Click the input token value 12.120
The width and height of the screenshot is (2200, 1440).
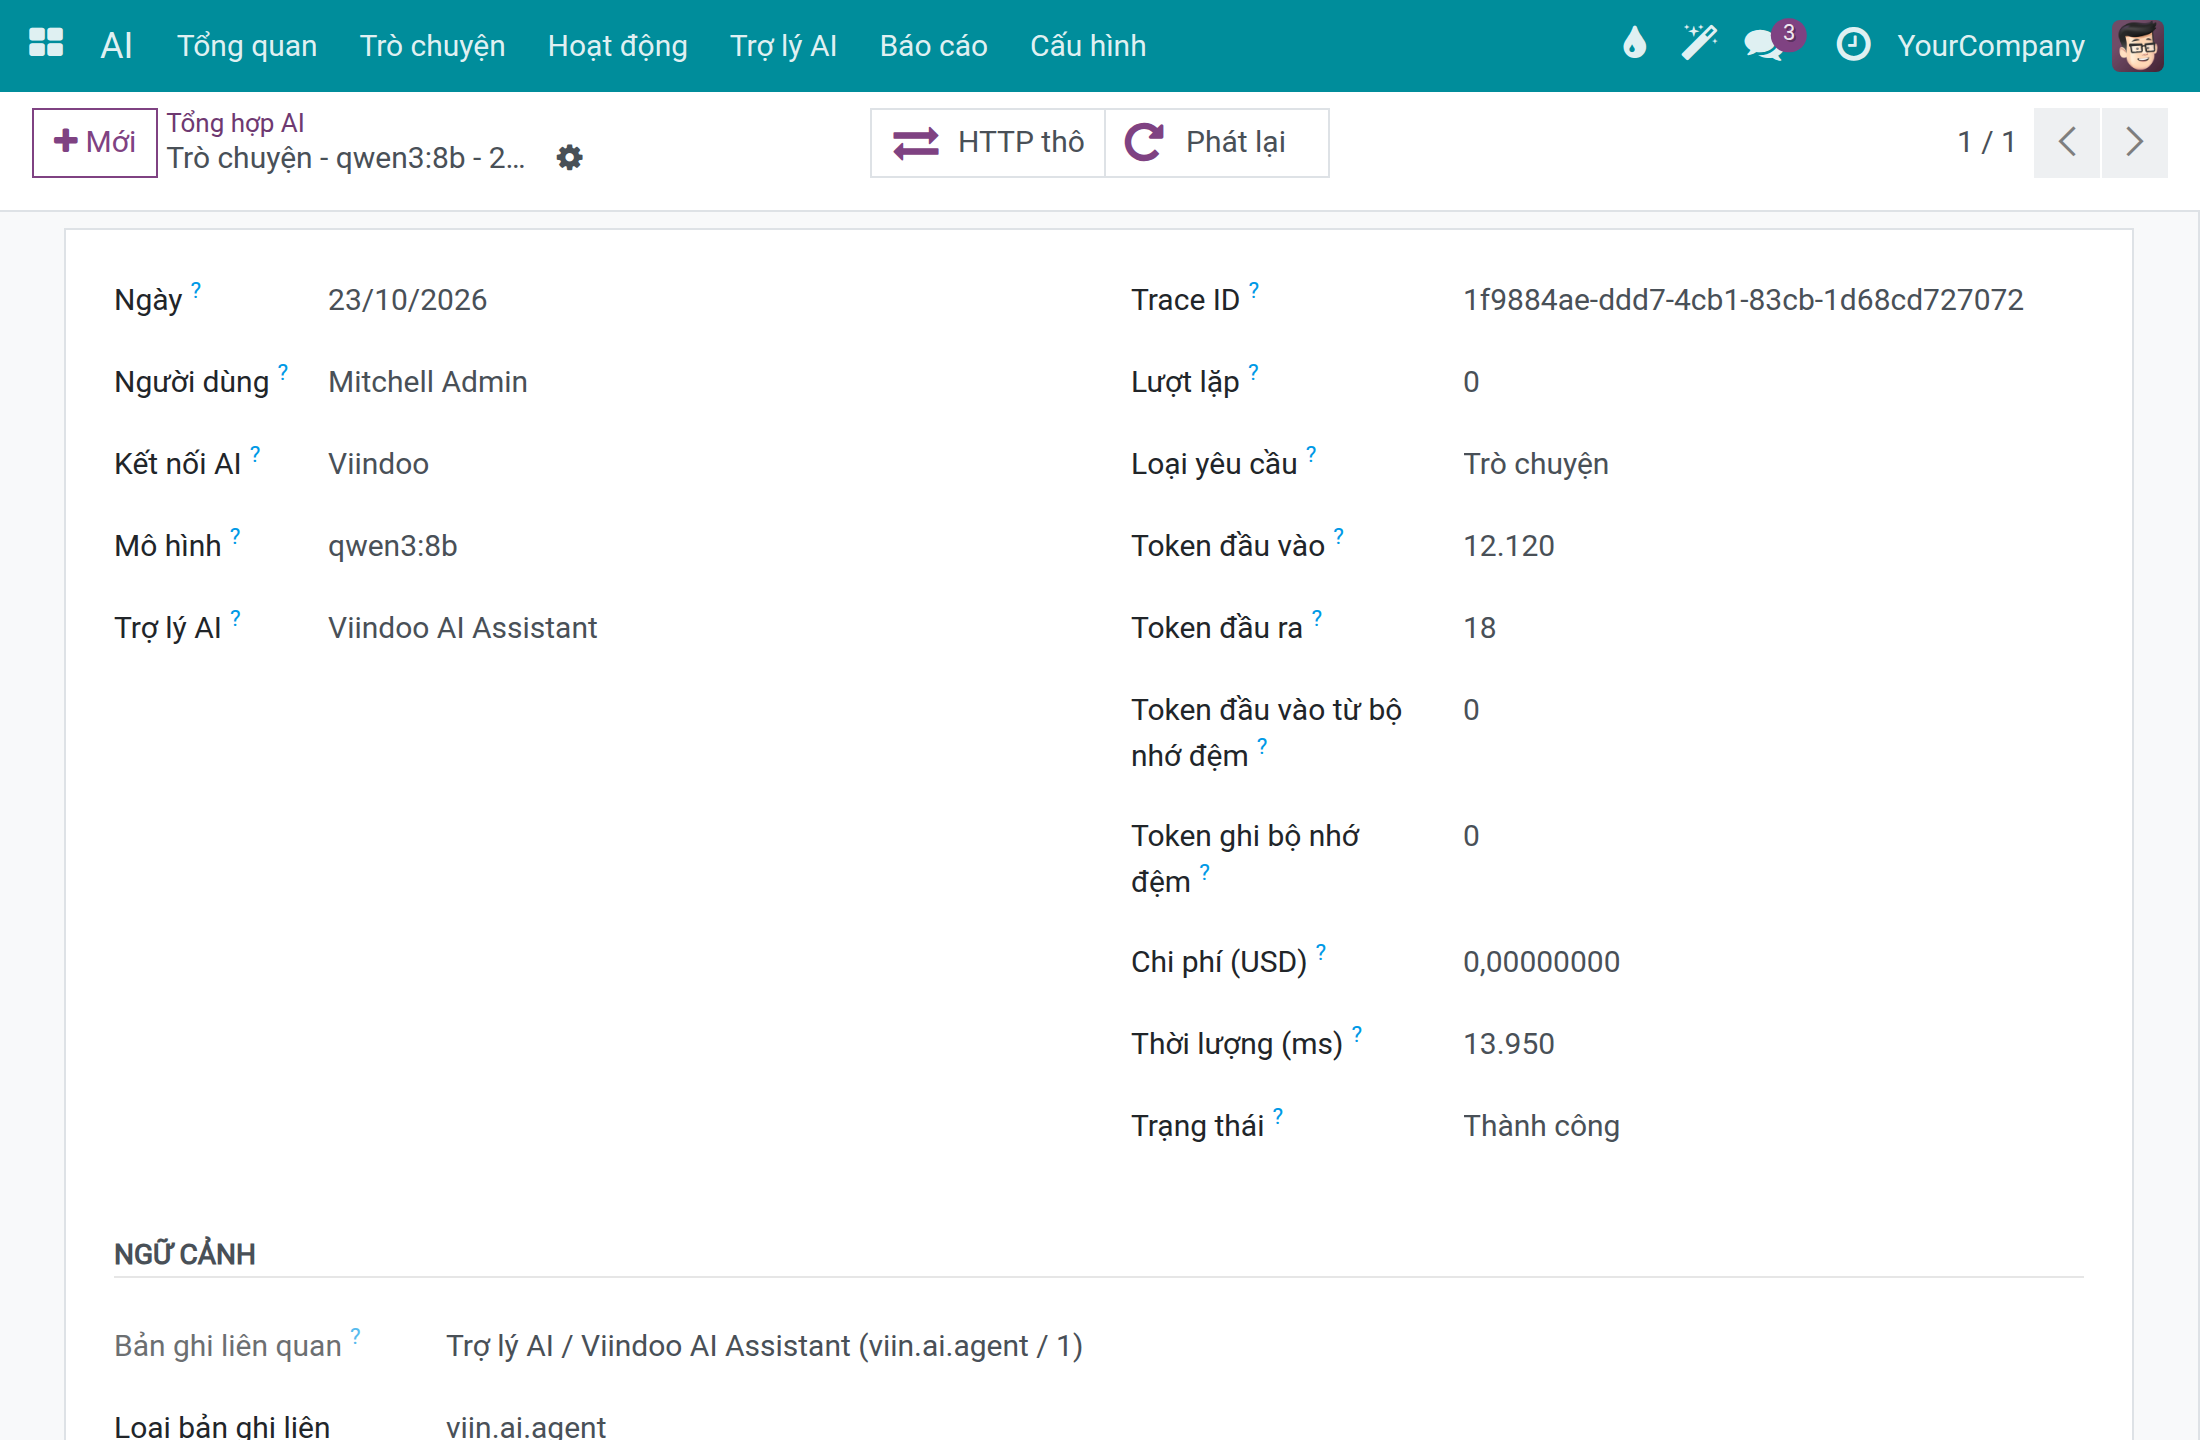(x=1508, y=545)
